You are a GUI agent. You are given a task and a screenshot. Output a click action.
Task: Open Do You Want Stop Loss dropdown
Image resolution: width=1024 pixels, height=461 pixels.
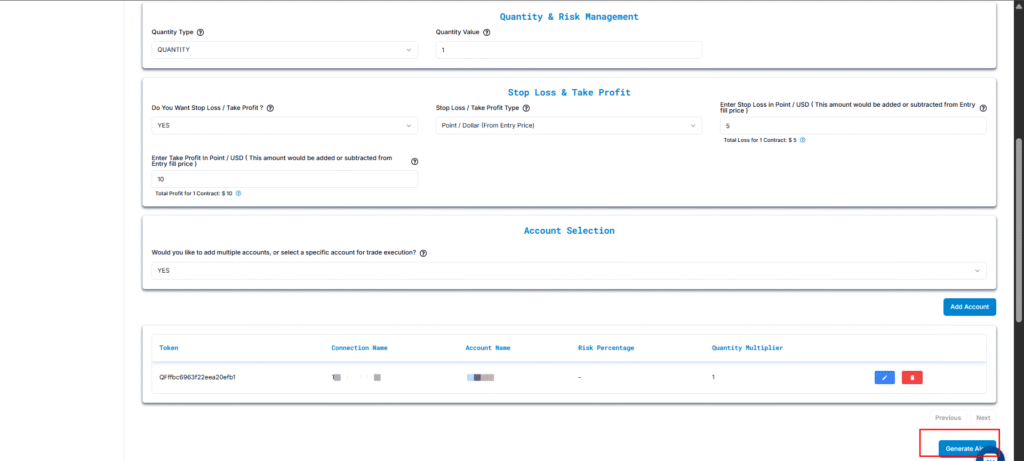point(285,125)
